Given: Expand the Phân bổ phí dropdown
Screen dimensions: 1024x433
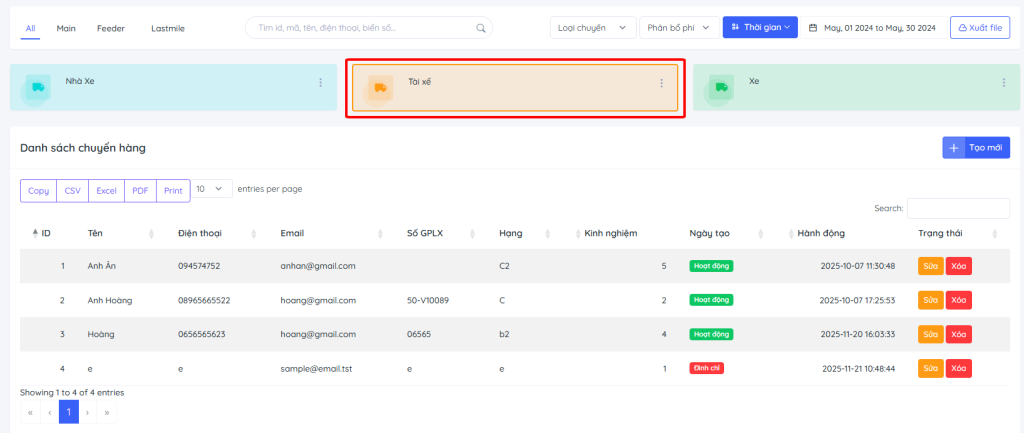Looking at the screenshot, I should (x=678, y=28).
